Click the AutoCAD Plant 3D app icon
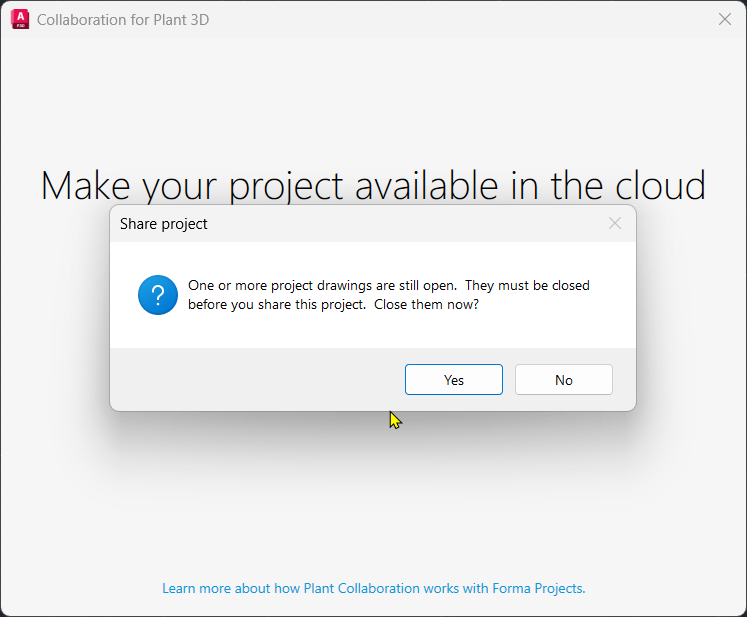This screenshot has height=617, width=747. click(x=20, y=20)
